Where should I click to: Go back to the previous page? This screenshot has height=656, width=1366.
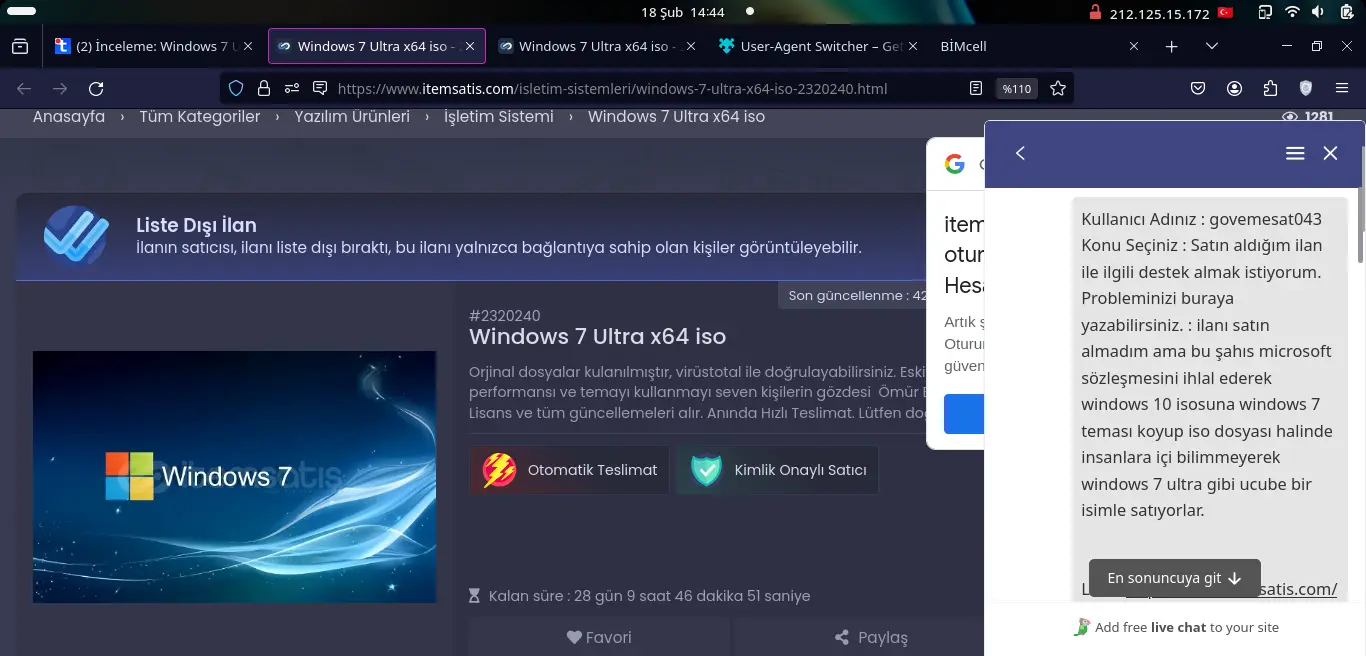[x=24, y=88]
